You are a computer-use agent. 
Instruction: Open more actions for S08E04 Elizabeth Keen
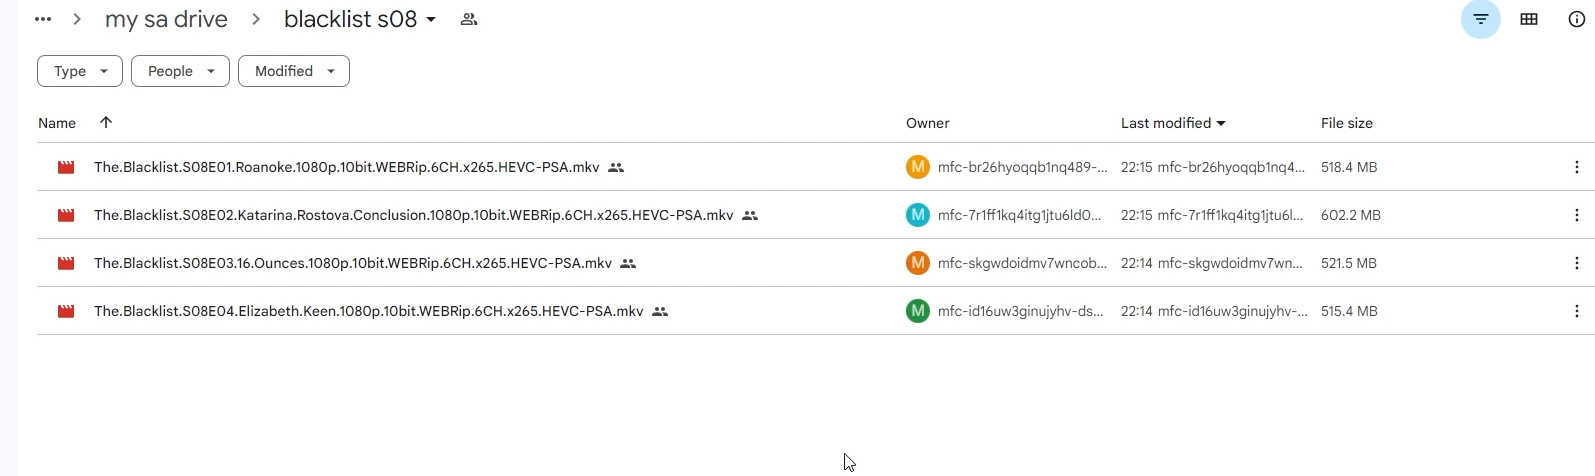point(1577,311)
